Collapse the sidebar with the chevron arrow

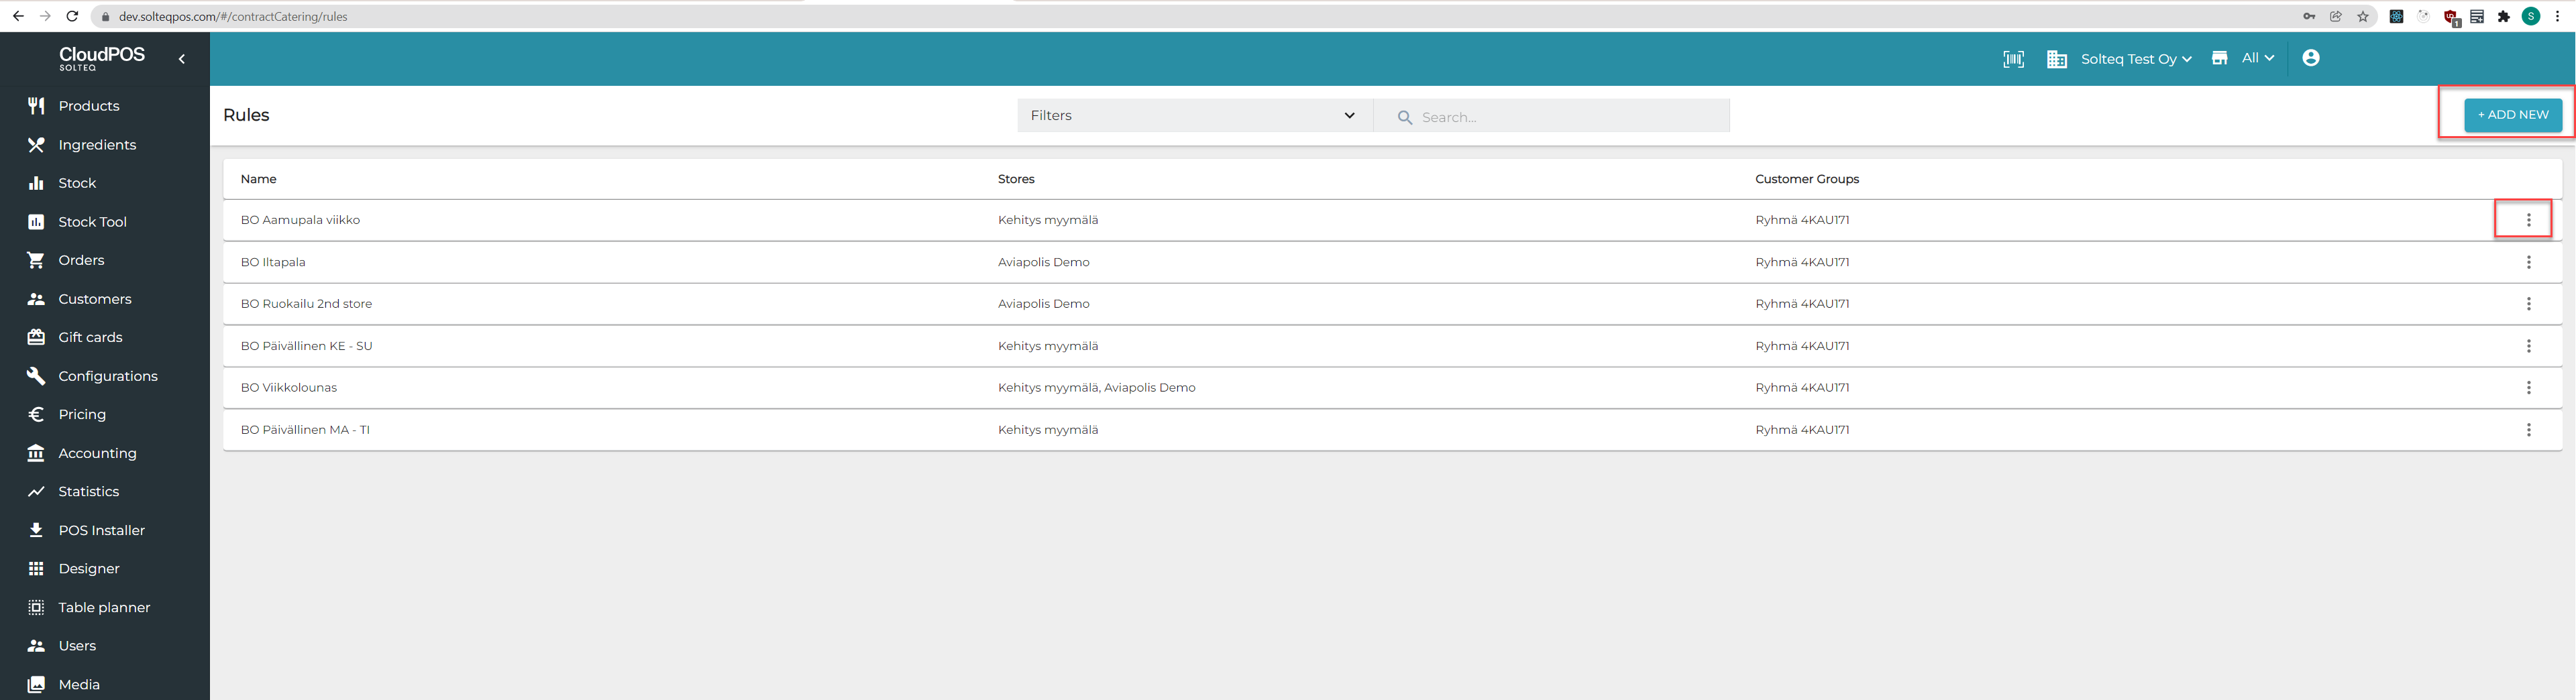click(182, 59)
